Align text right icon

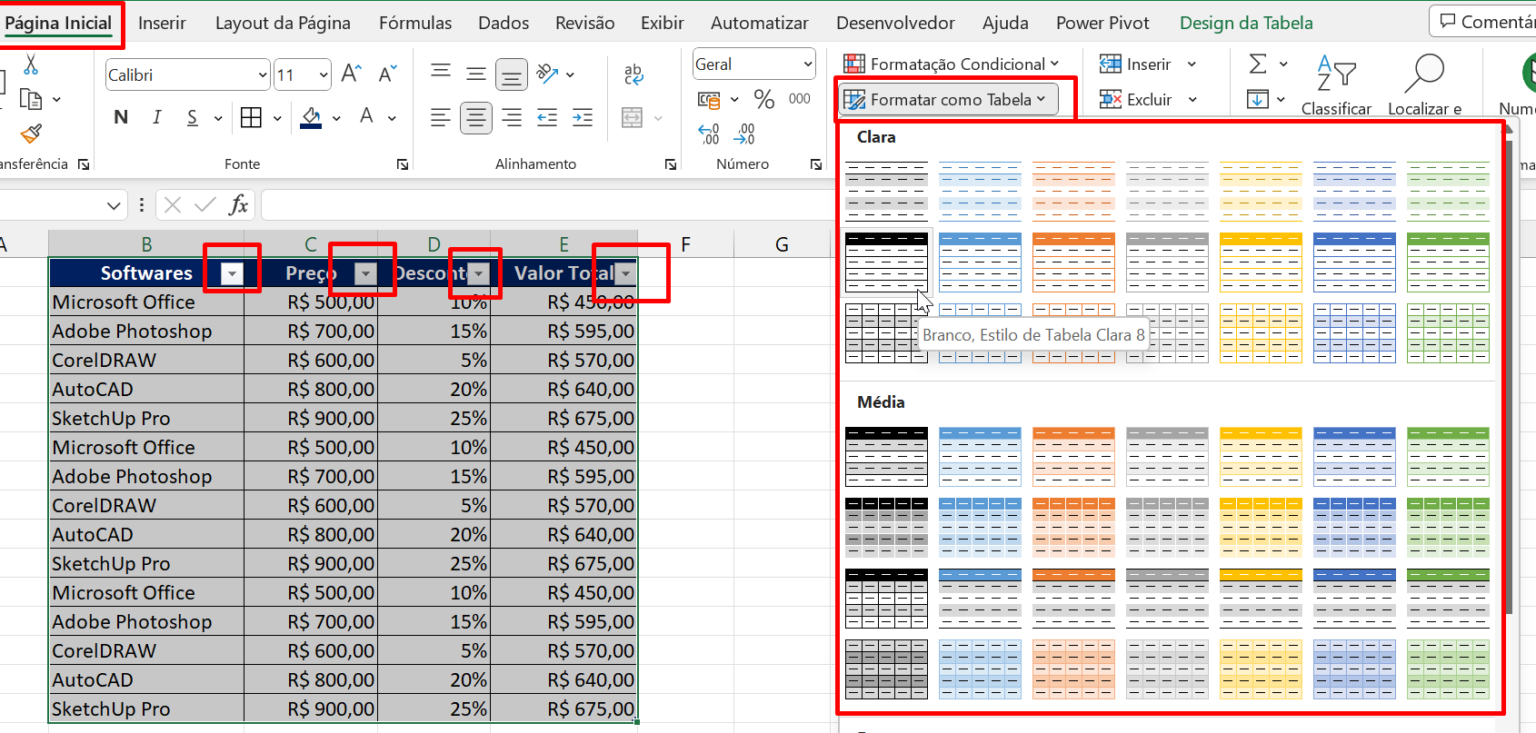click(x=512, y=118)
